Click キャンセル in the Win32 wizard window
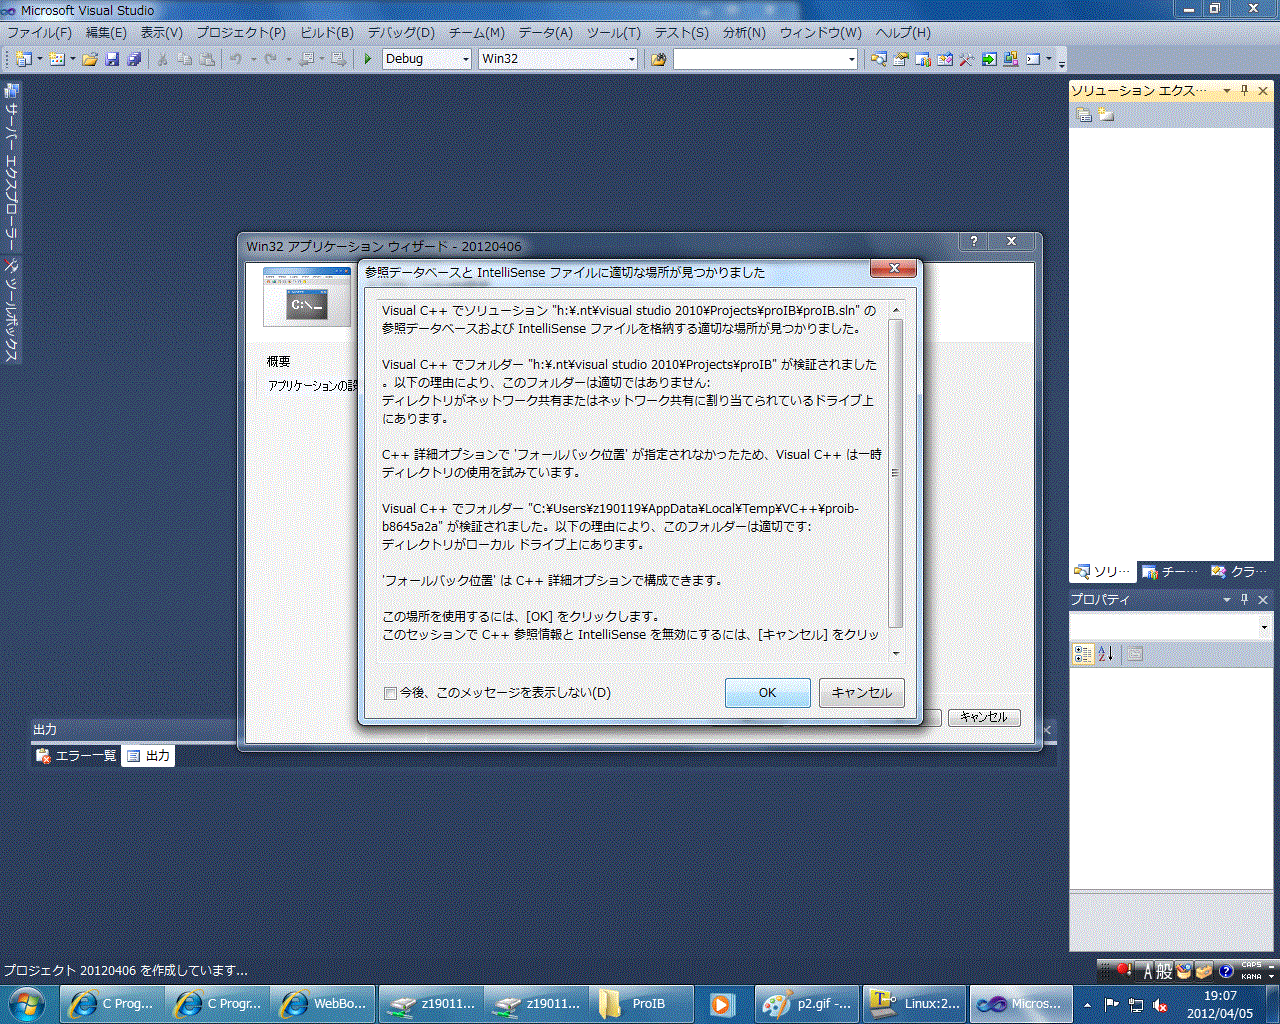This screenshot has width=1280, height=1024. 984,717
